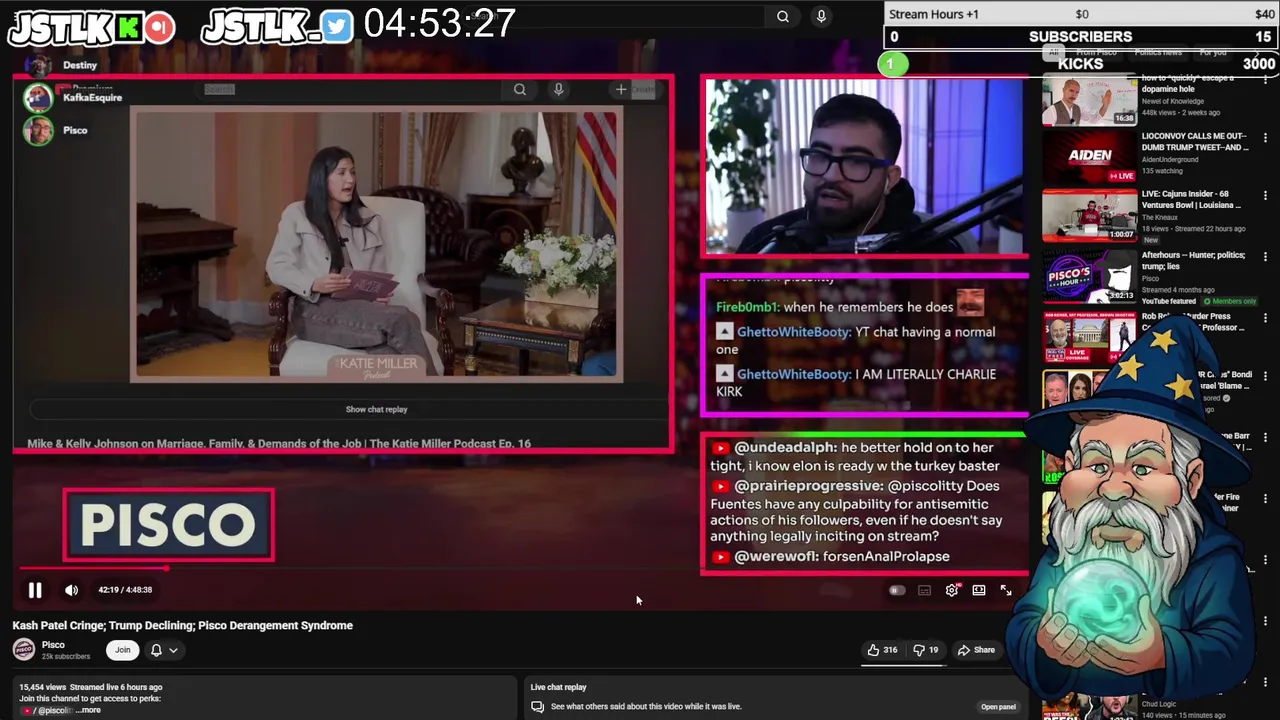1280x720 pixels.
Task: Visit AidenUnderground channel
Action: point(1170,159)
